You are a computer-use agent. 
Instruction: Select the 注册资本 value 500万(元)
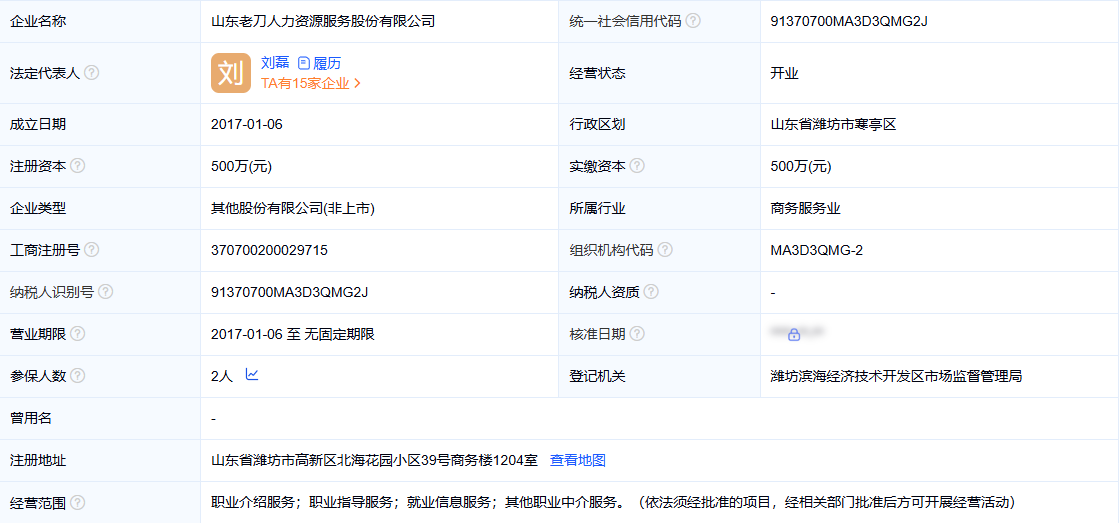[241, 166]
